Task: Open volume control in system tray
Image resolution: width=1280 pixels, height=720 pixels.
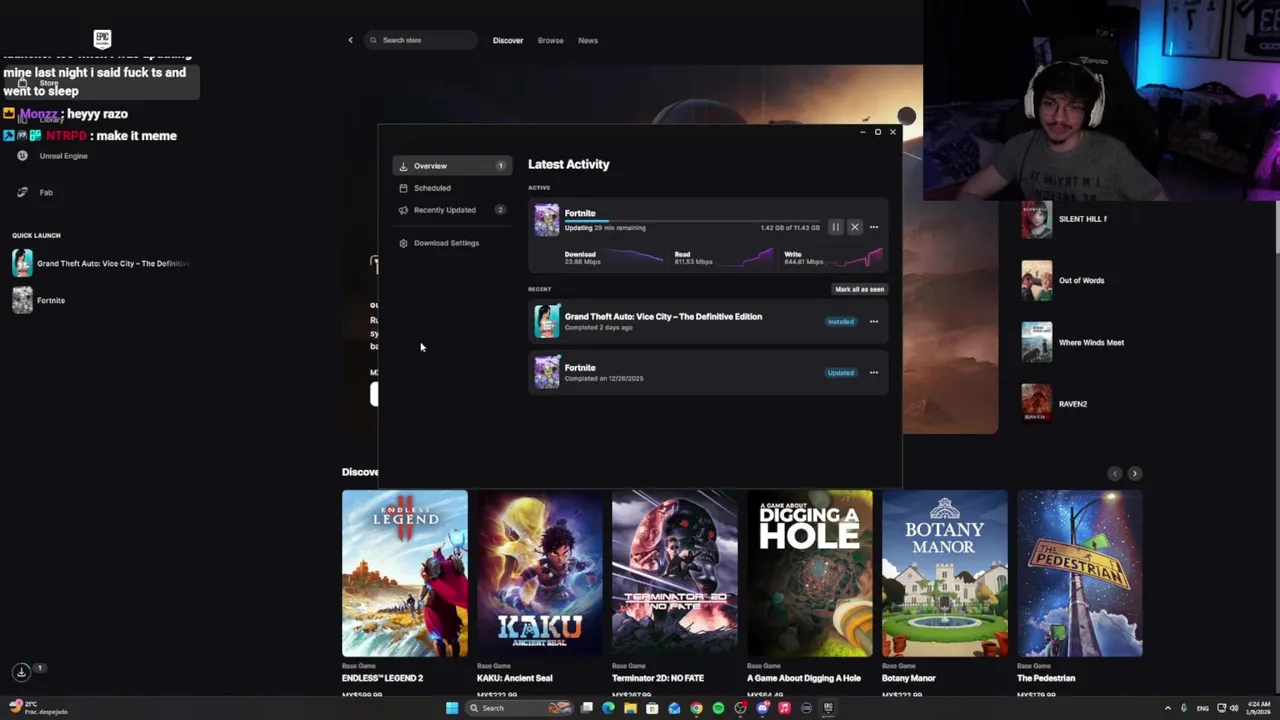Action: click(1233, 708)
